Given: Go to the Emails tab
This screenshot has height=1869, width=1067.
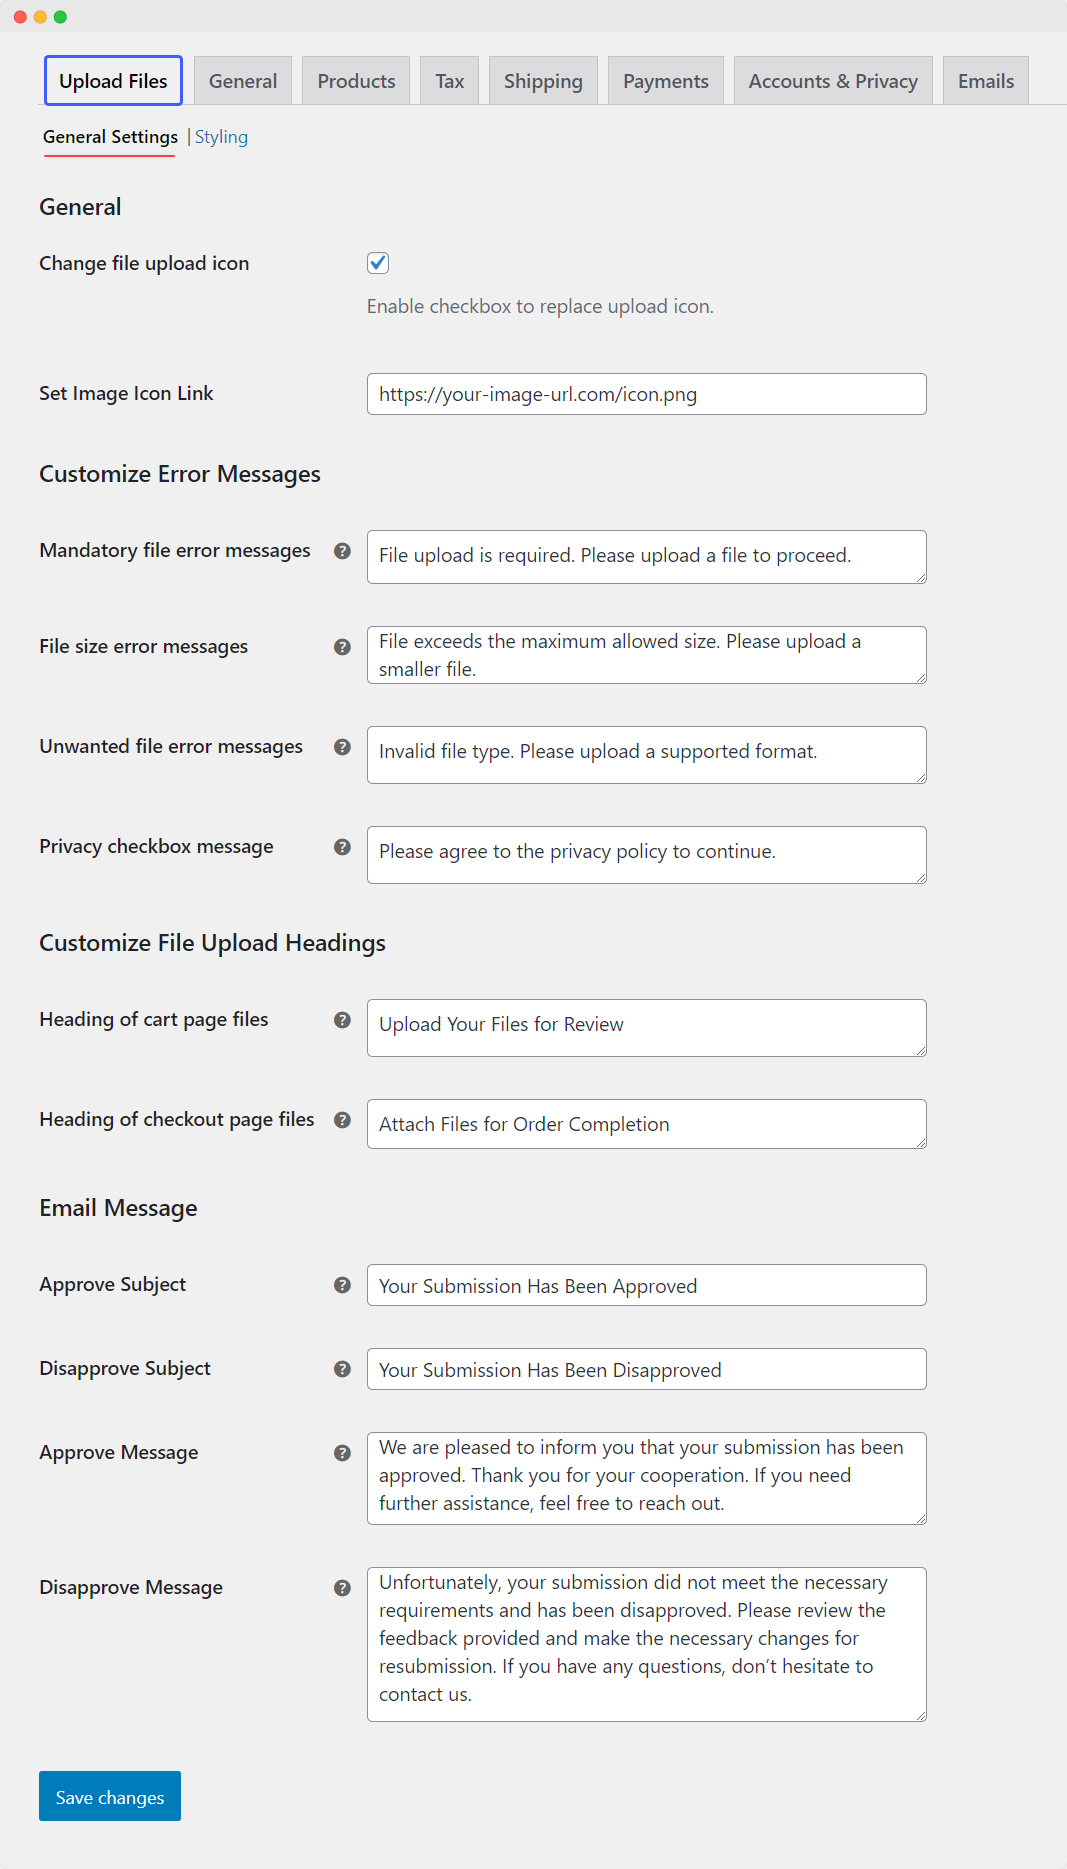Looking at the screenshot, I should [985, 80].
